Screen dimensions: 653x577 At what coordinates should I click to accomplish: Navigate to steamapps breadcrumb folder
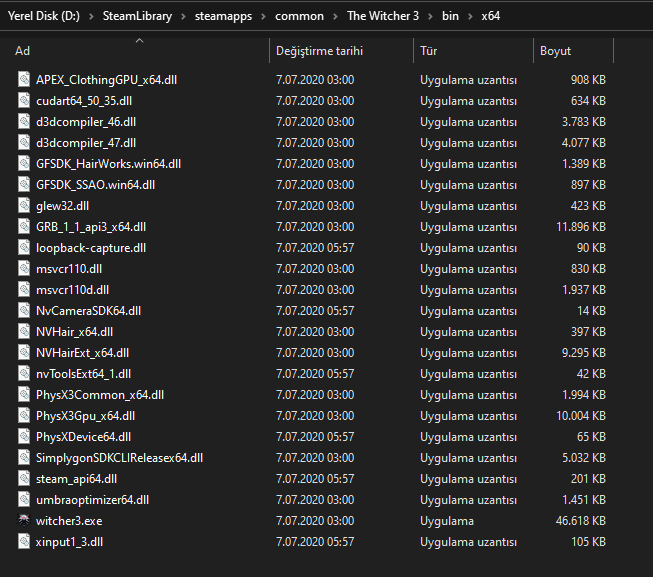(223, 16)
